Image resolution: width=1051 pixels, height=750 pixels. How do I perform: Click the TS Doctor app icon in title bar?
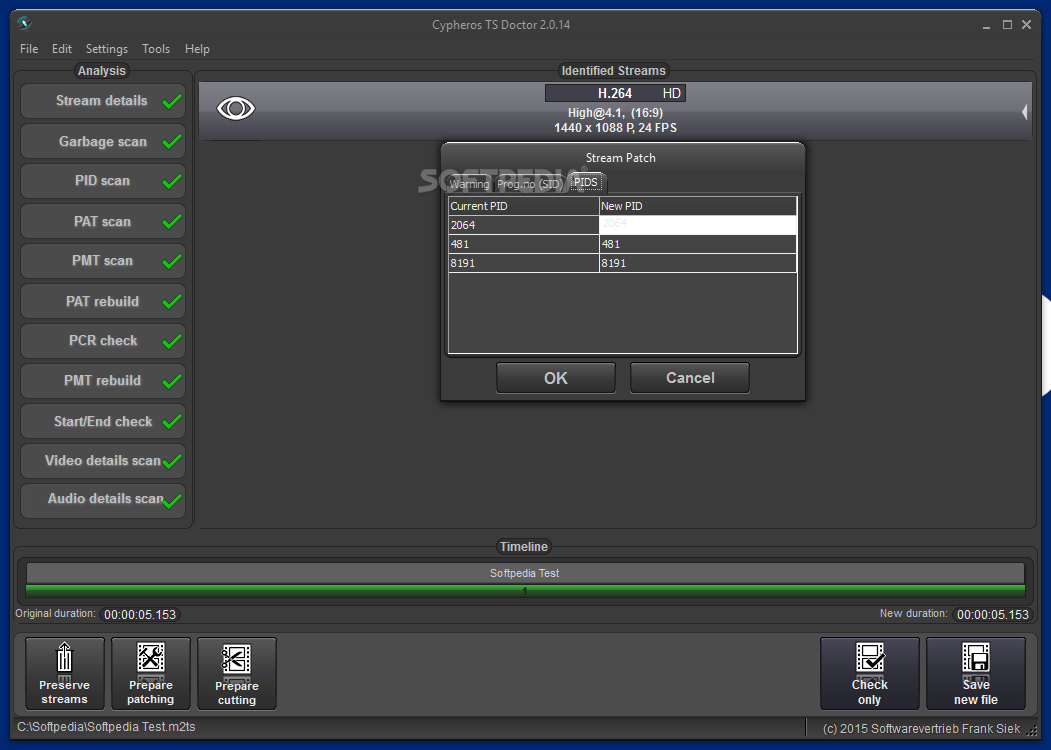pos(25,23)
